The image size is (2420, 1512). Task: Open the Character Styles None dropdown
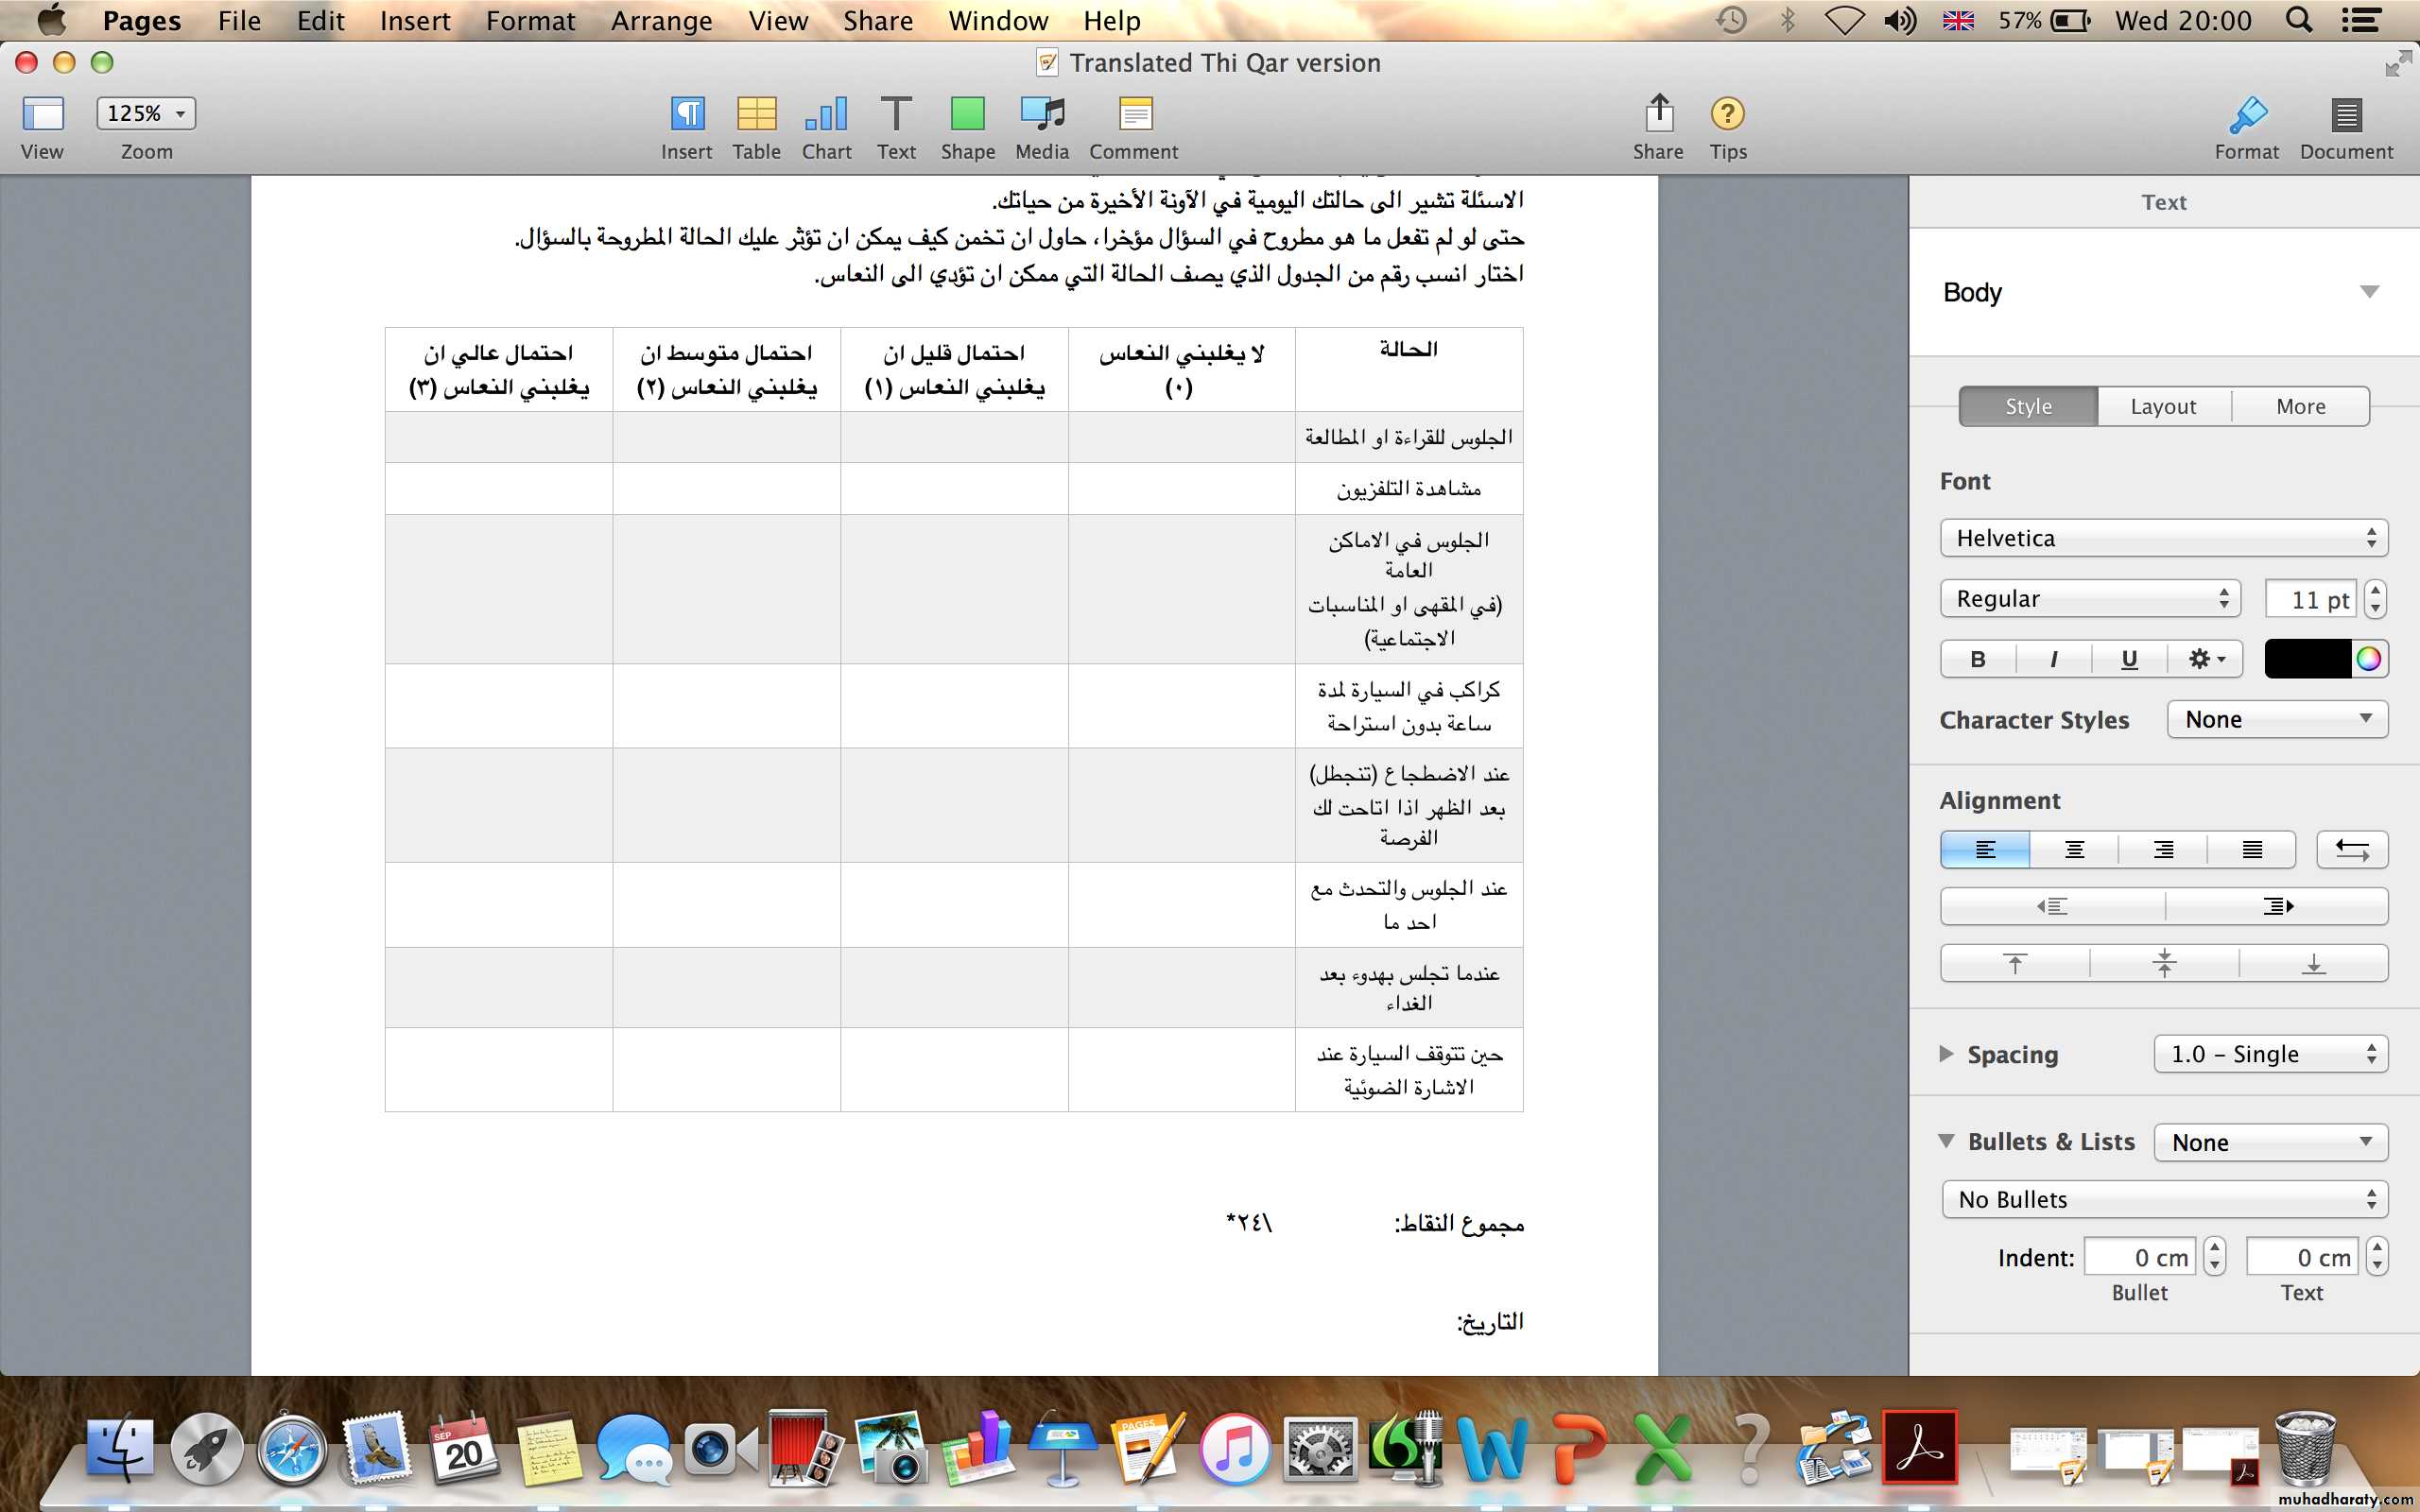point(2277,719)
